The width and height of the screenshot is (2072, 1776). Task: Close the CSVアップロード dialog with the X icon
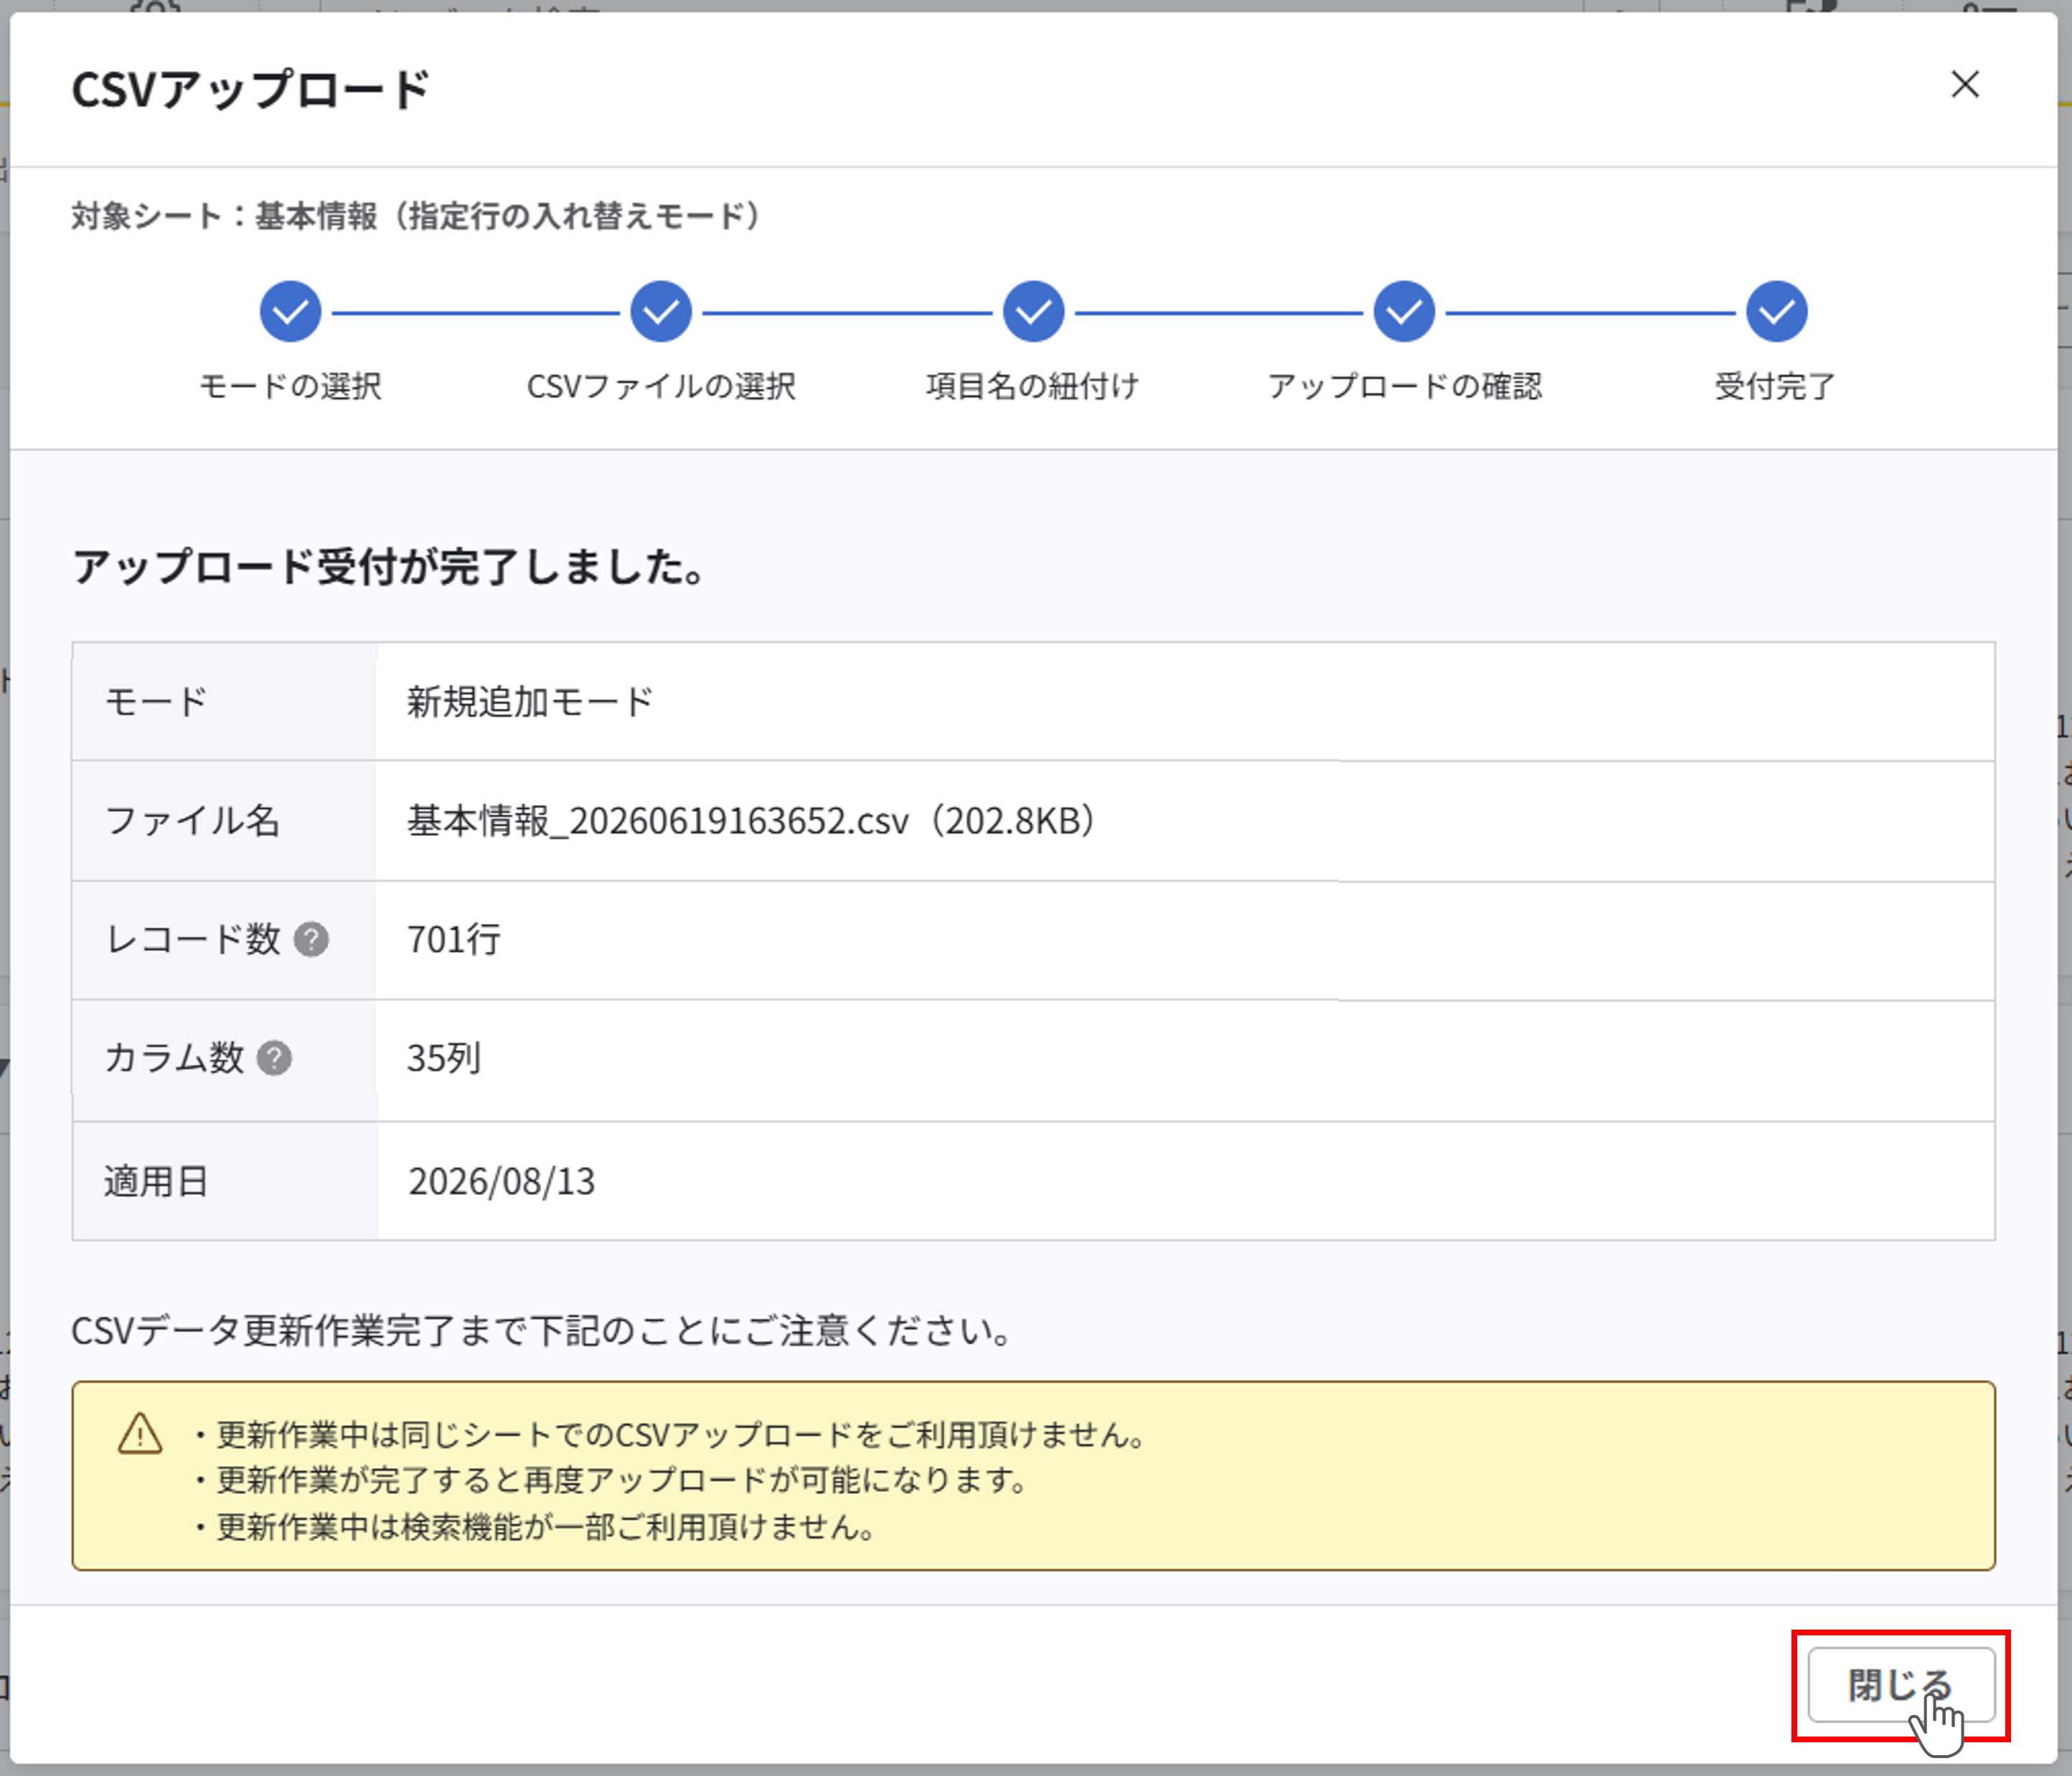click(x=1965, y=85)
